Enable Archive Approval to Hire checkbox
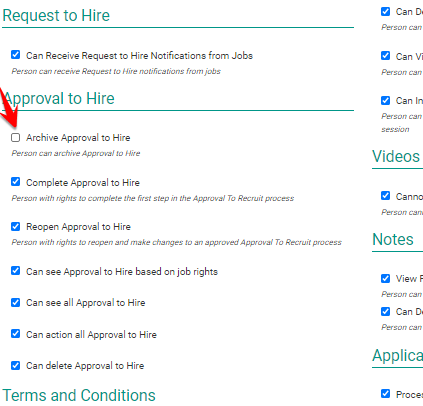423x406 pixels. coord(15,137)
